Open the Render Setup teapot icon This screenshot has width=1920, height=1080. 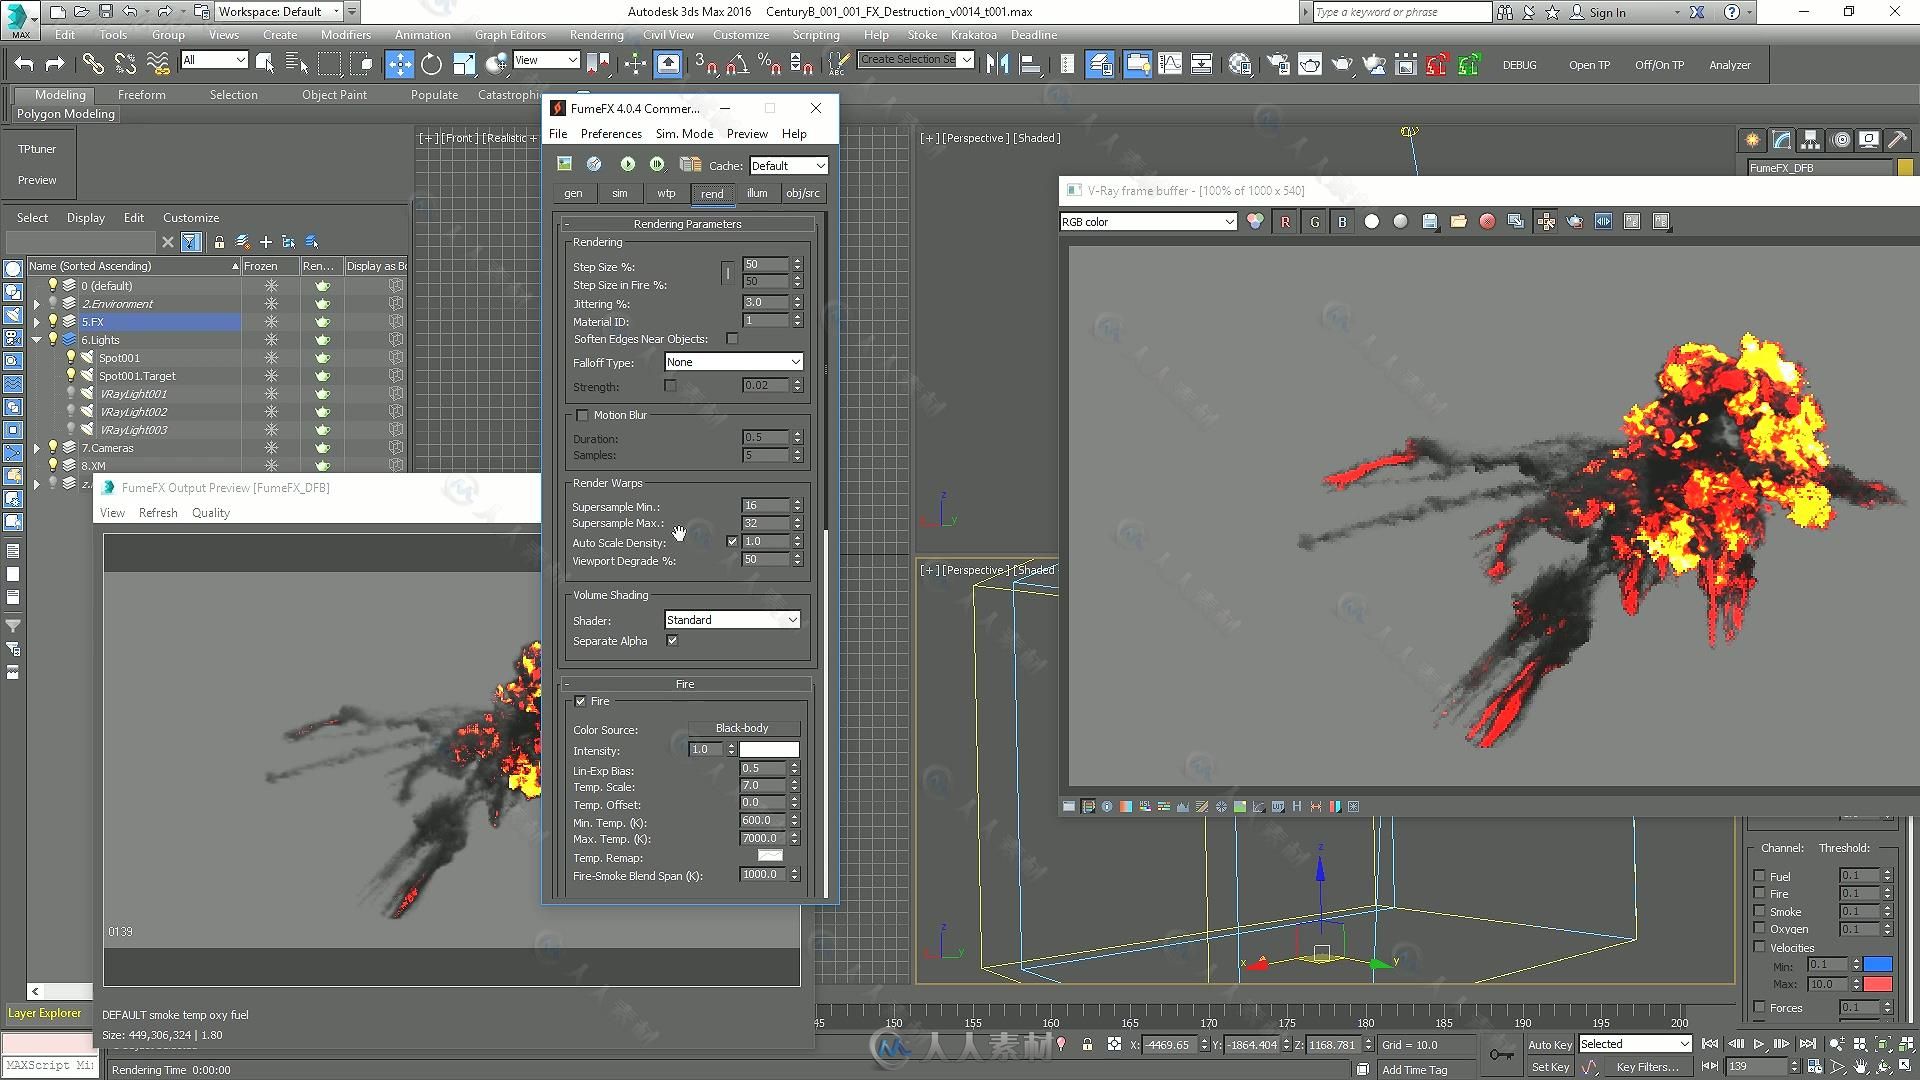click(1278, 64)
